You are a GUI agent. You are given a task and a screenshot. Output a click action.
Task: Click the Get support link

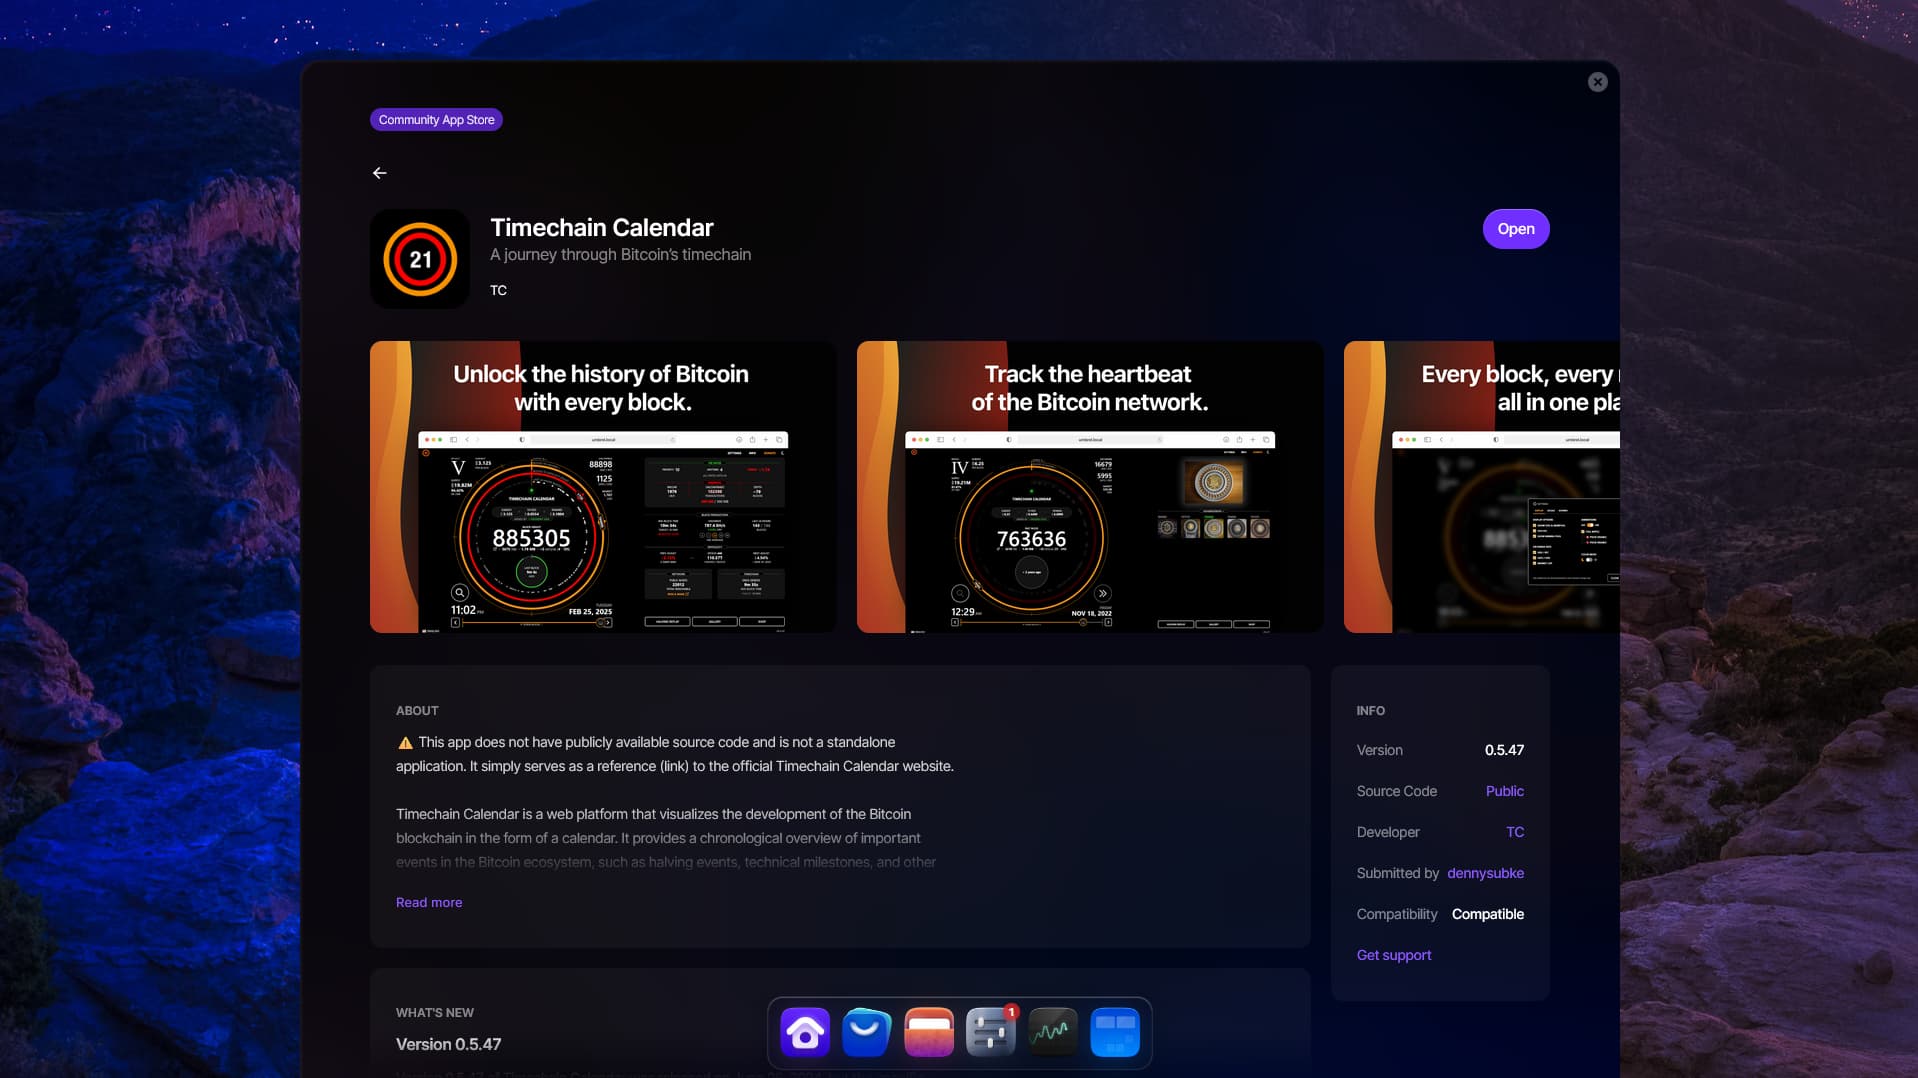[1394, 955]
